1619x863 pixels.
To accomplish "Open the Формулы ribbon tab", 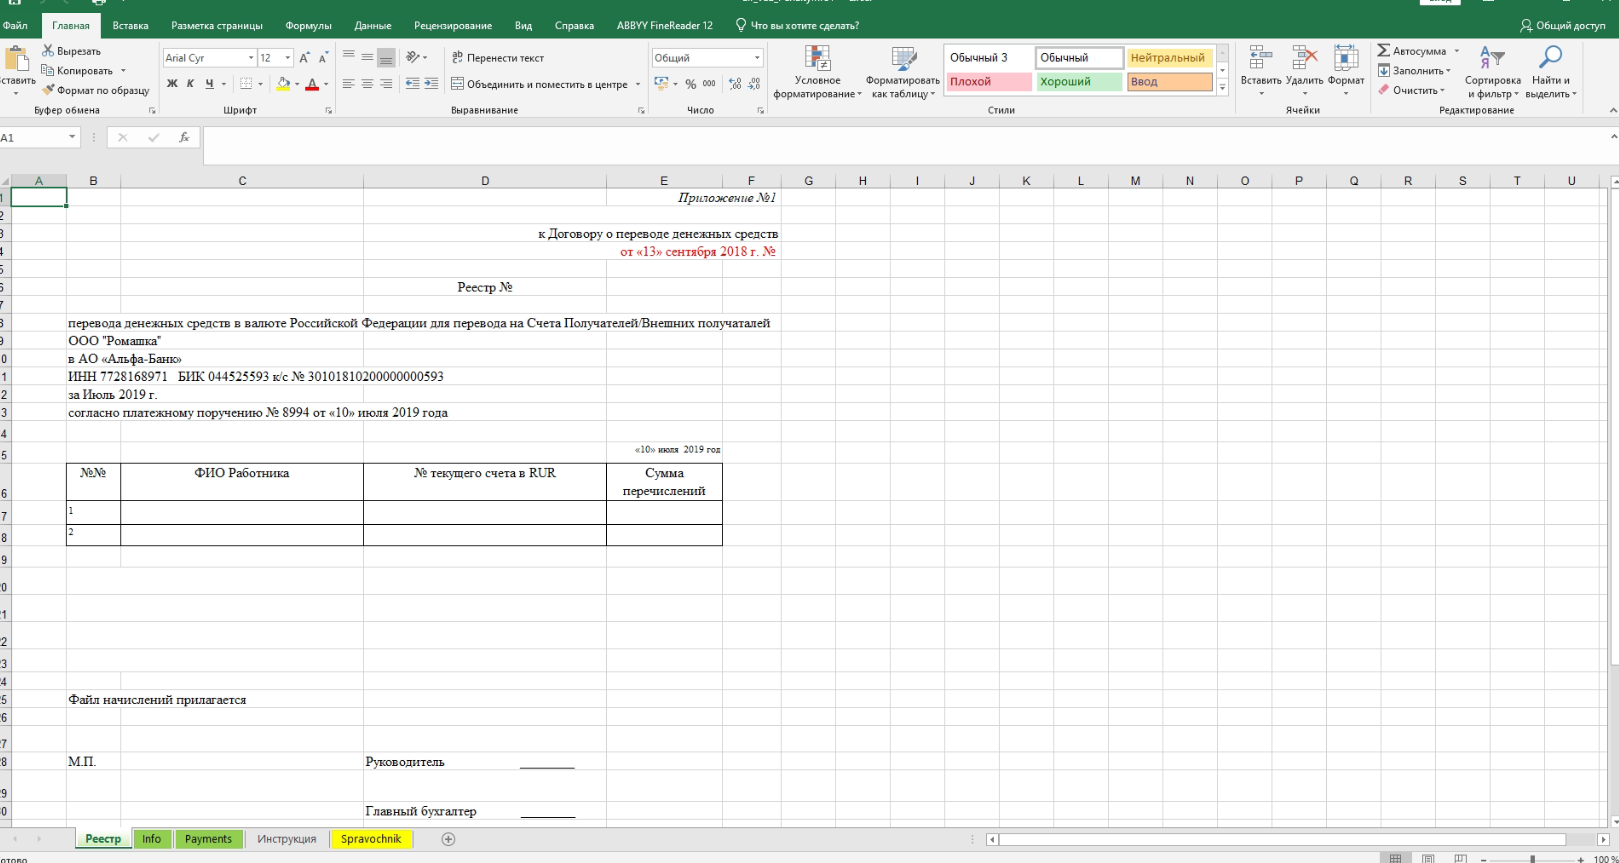I will [x=308, y=26].
